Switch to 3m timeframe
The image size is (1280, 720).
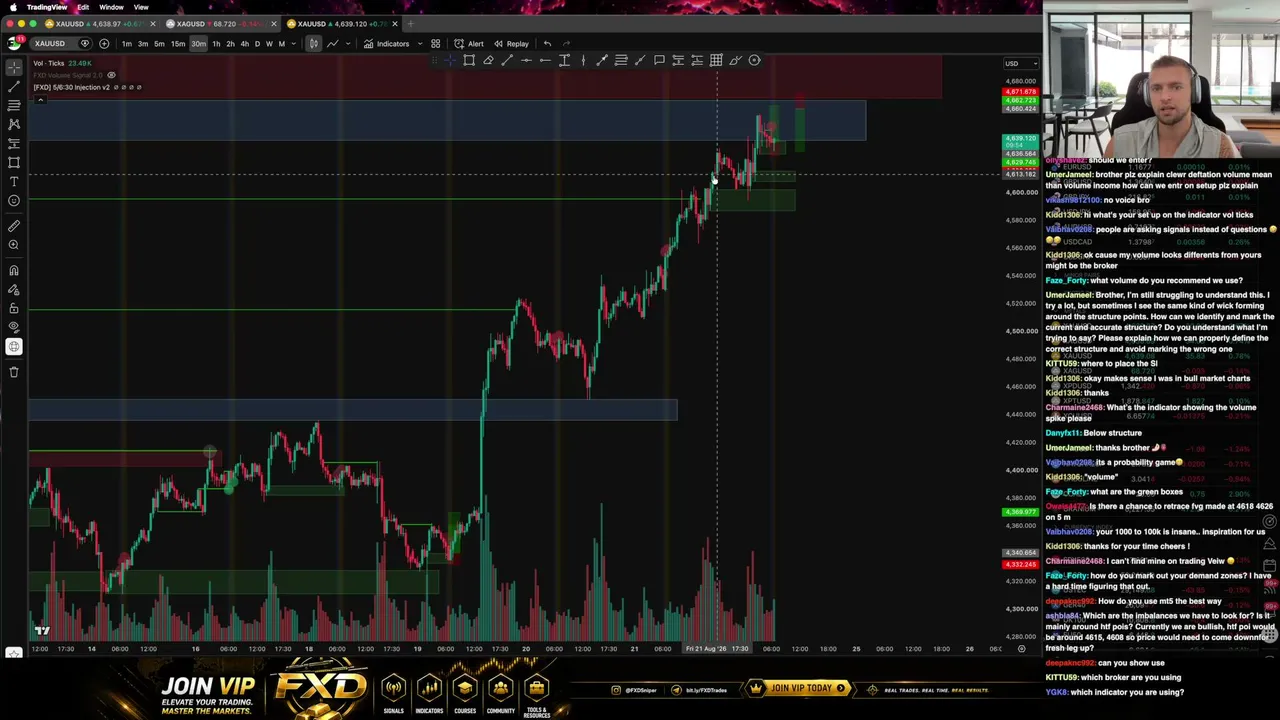[143, 43]
